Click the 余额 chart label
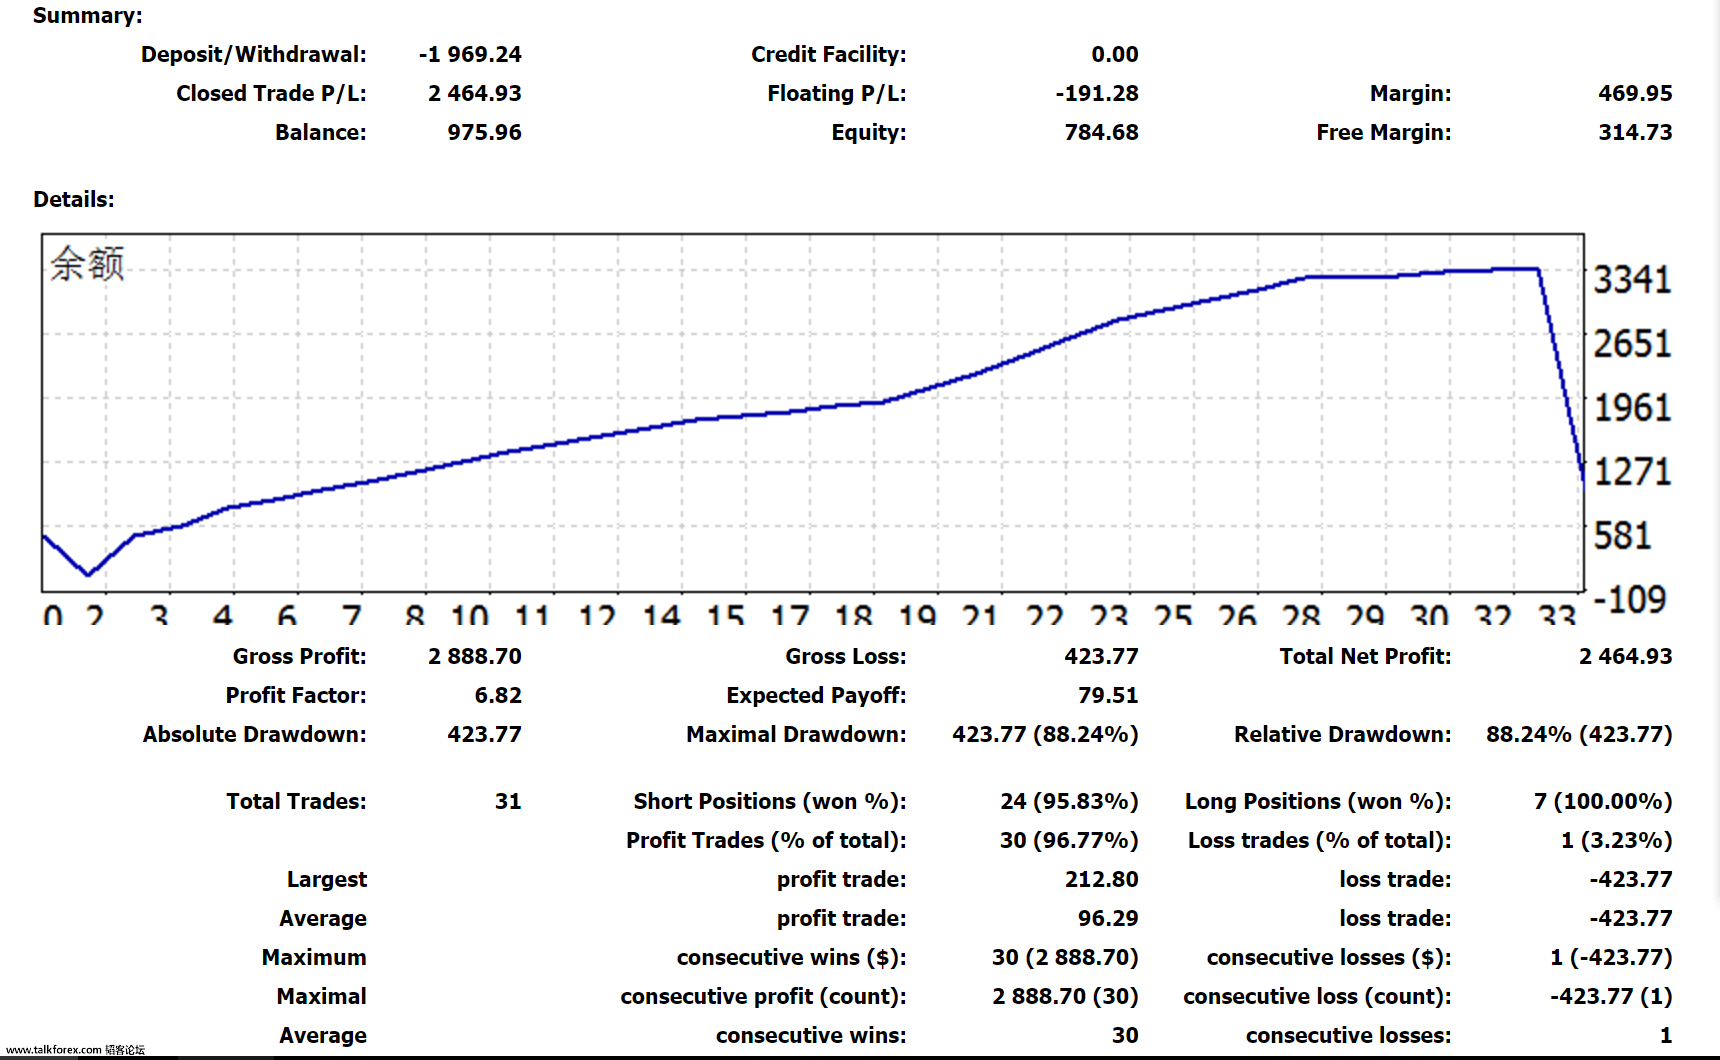Viewport: 1720px width, 1060px height. tap(87, 264)
